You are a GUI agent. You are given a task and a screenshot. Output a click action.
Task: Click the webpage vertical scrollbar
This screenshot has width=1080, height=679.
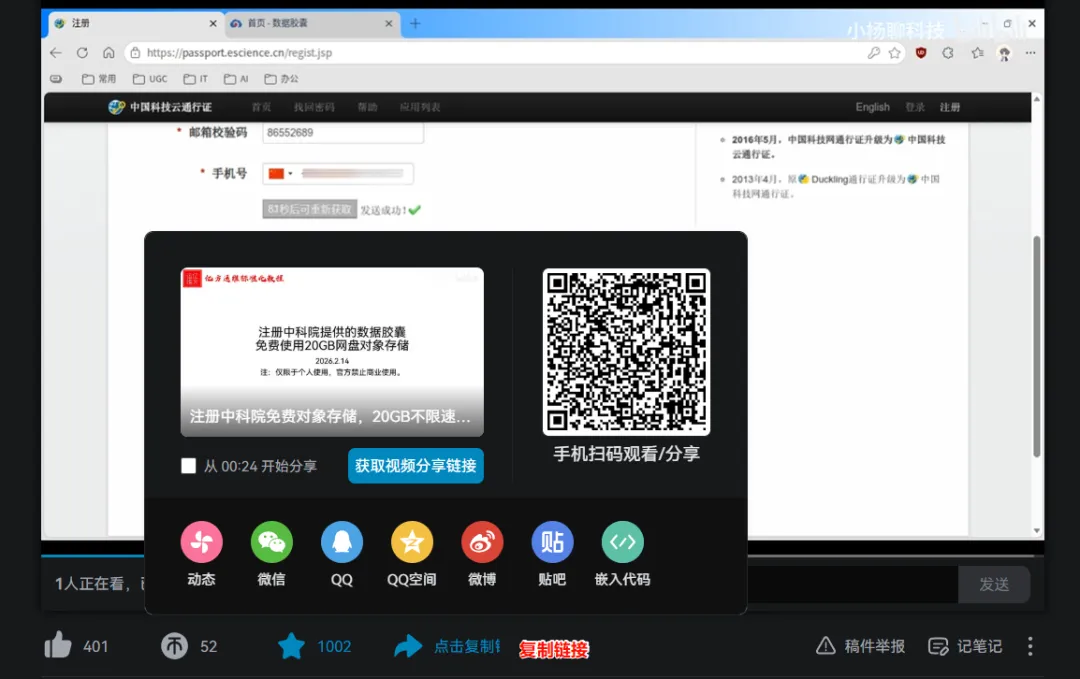click(x=1037, y=344)
